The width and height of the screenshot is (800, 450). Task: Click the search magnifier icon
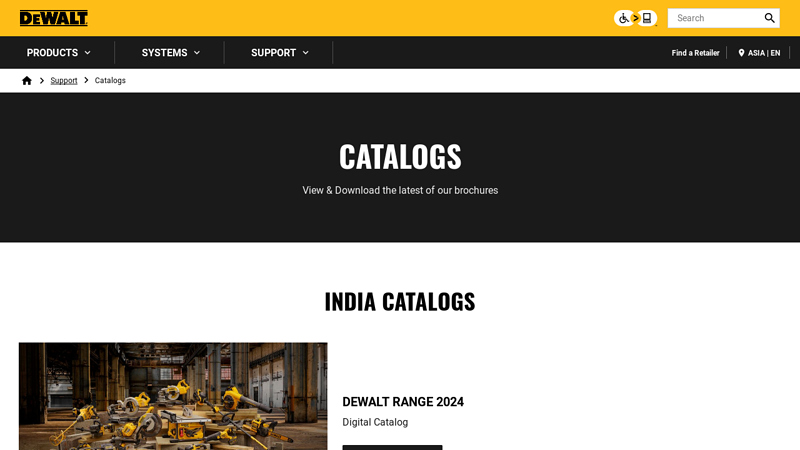click(769, 18)
